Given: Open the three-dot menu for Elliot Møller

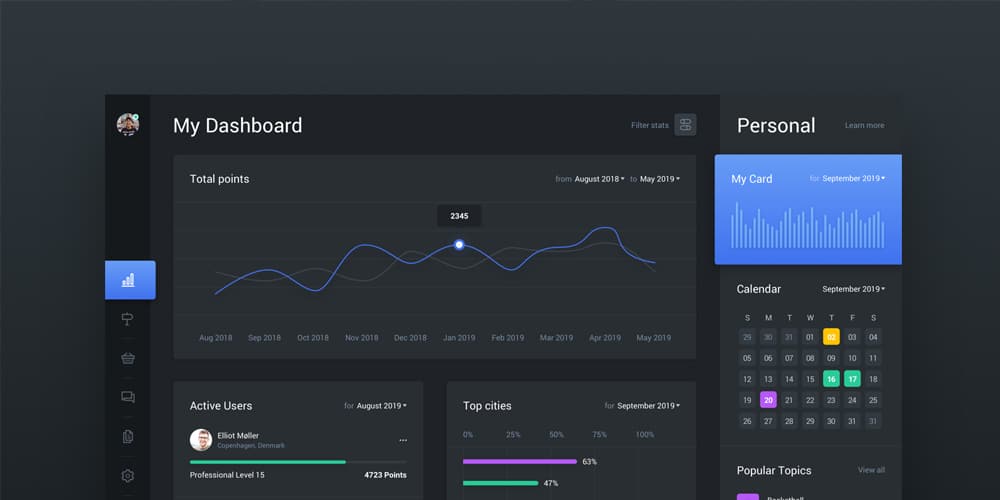Looking at the screenshot, I should coord(403,440).
